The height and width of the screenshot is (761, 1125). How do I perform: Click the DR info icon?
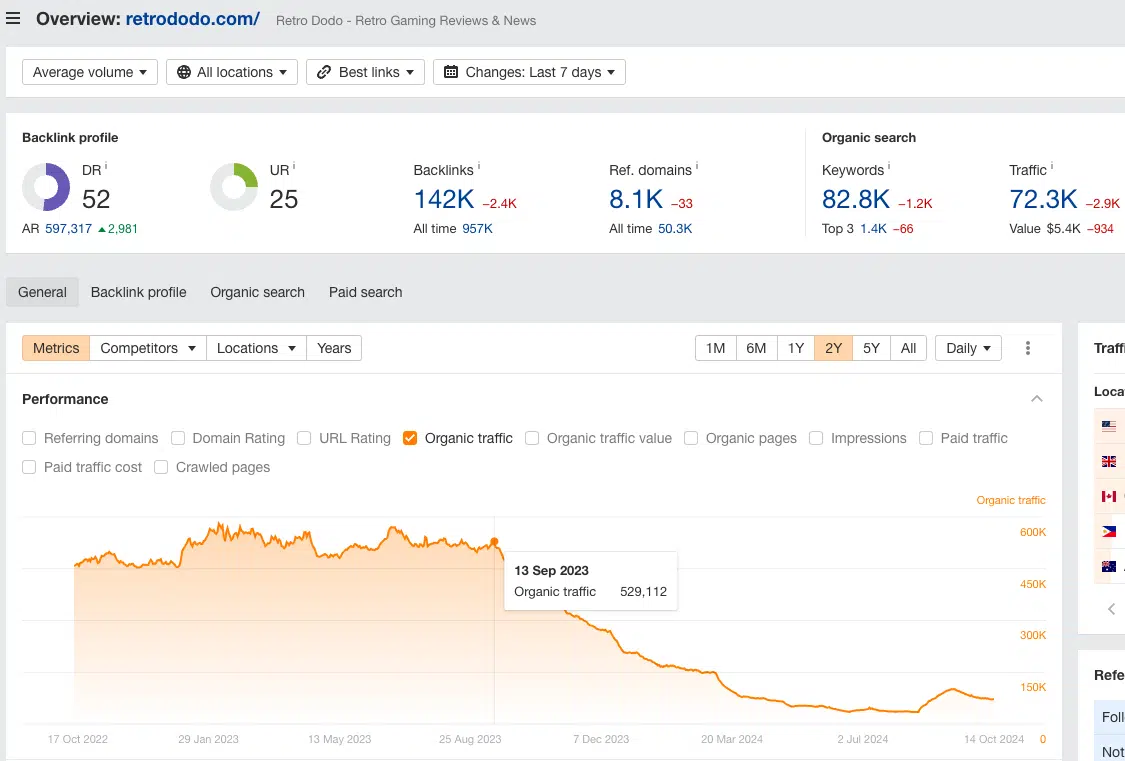(x=103, y=164)
